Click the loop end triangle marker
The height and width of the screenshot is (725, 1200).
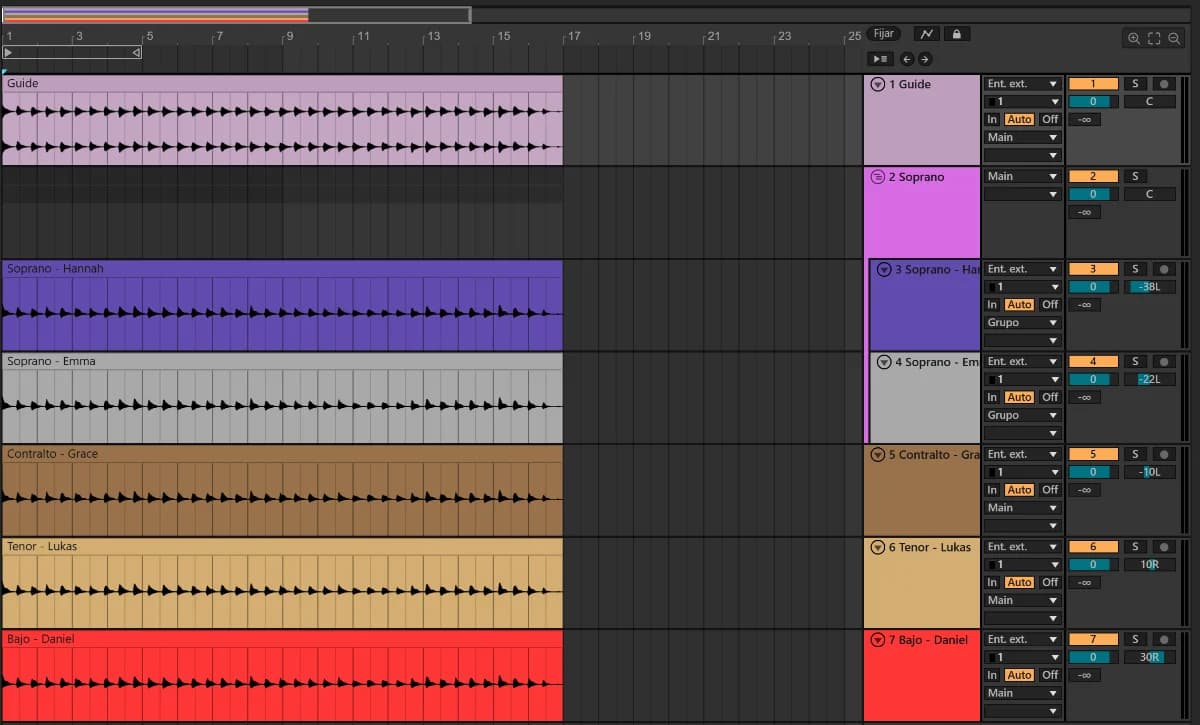136,52
